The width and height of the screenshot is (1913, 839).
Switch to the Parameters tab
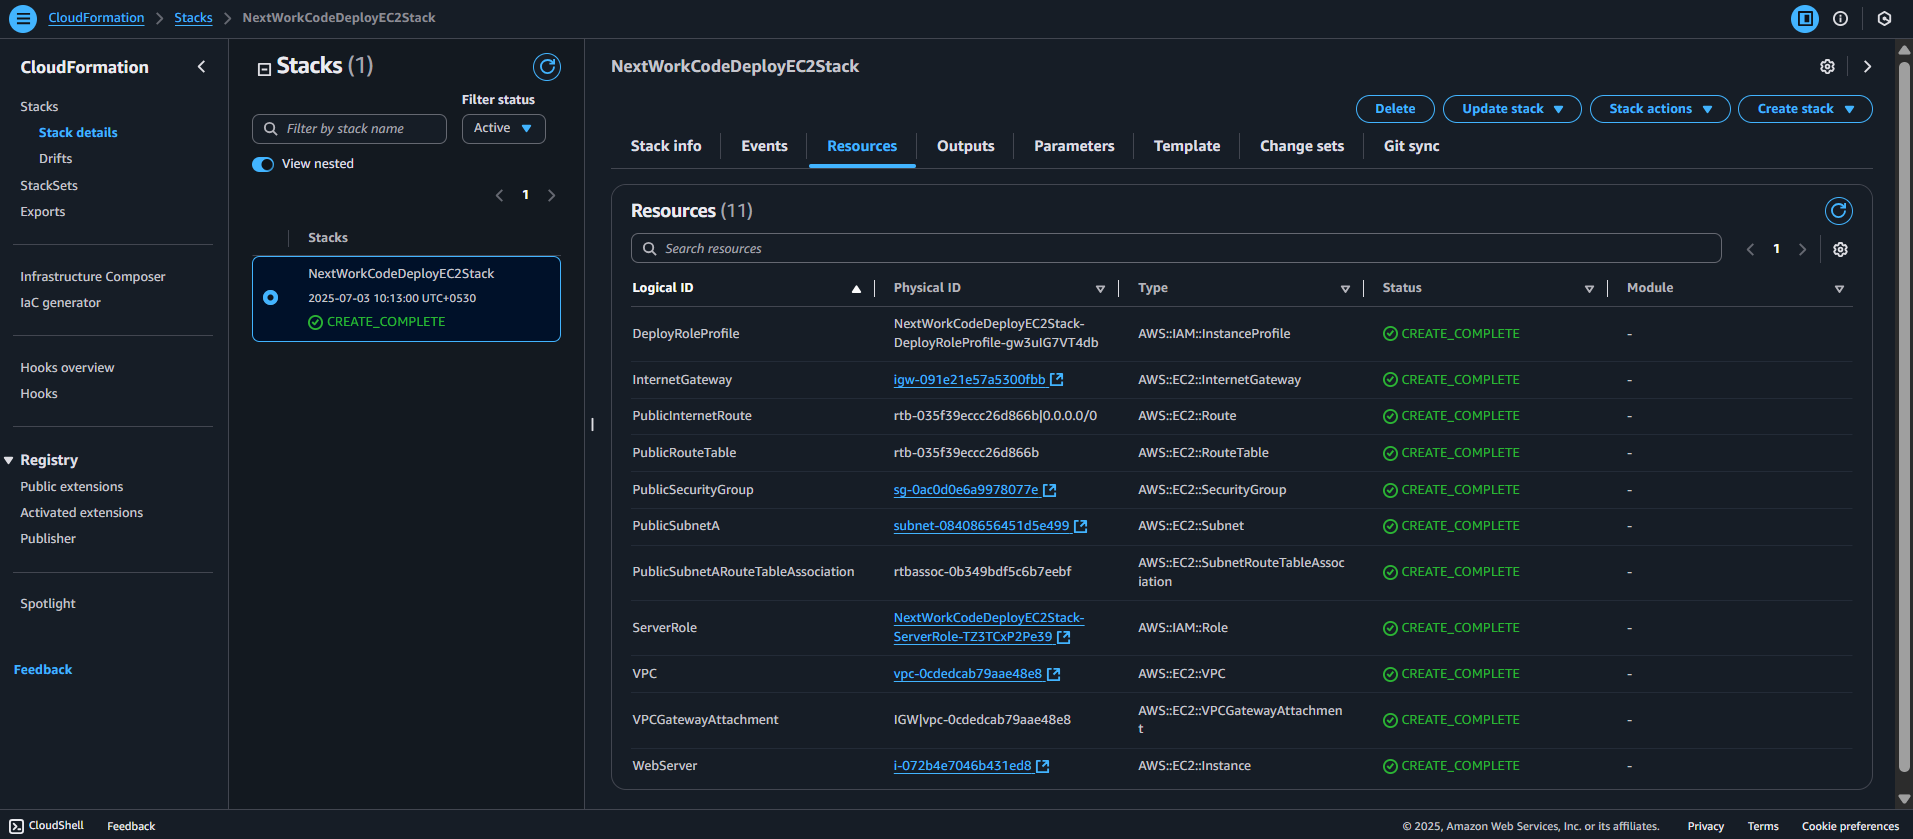tap(1074, 146)
